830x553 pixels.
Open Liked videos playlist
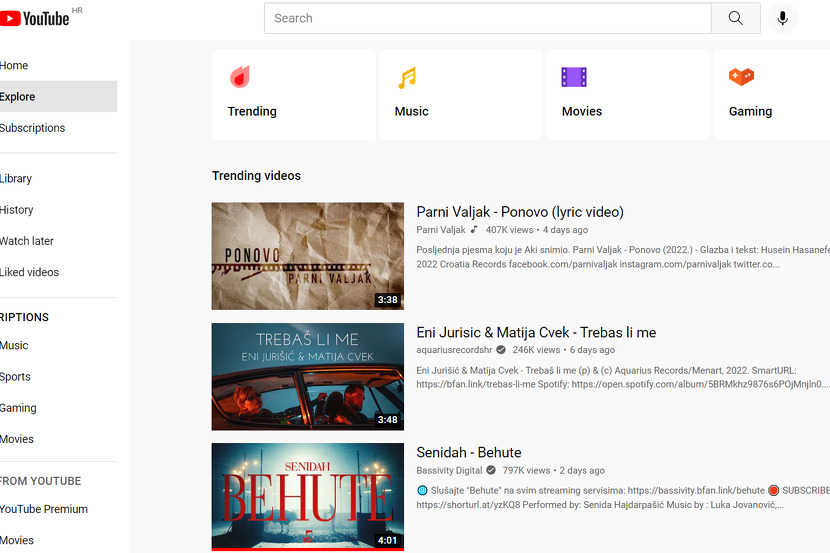click(29, 272)
